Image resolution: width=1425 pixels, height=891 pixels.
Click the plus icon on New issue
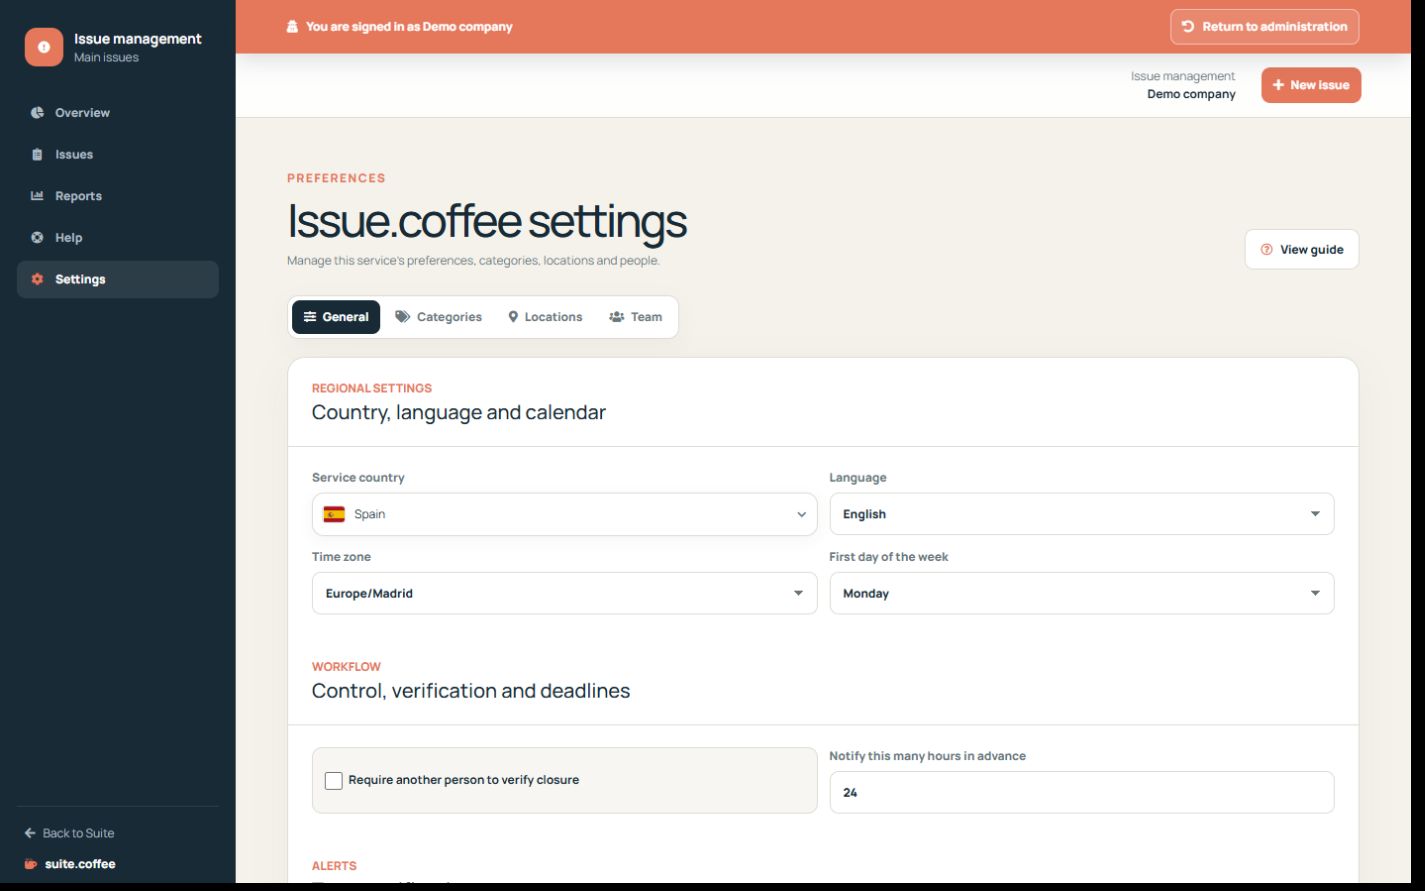pos(1278,85)
